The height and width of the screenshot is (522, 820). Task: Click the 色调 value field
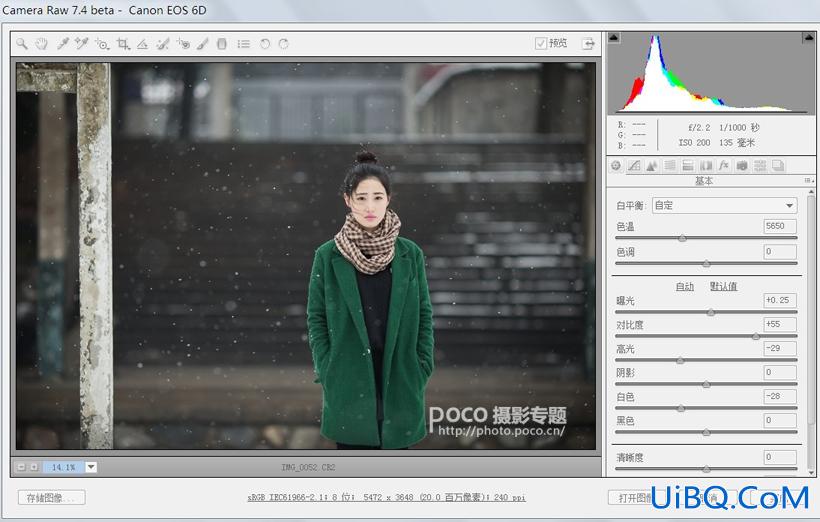[x=780, y=252]
